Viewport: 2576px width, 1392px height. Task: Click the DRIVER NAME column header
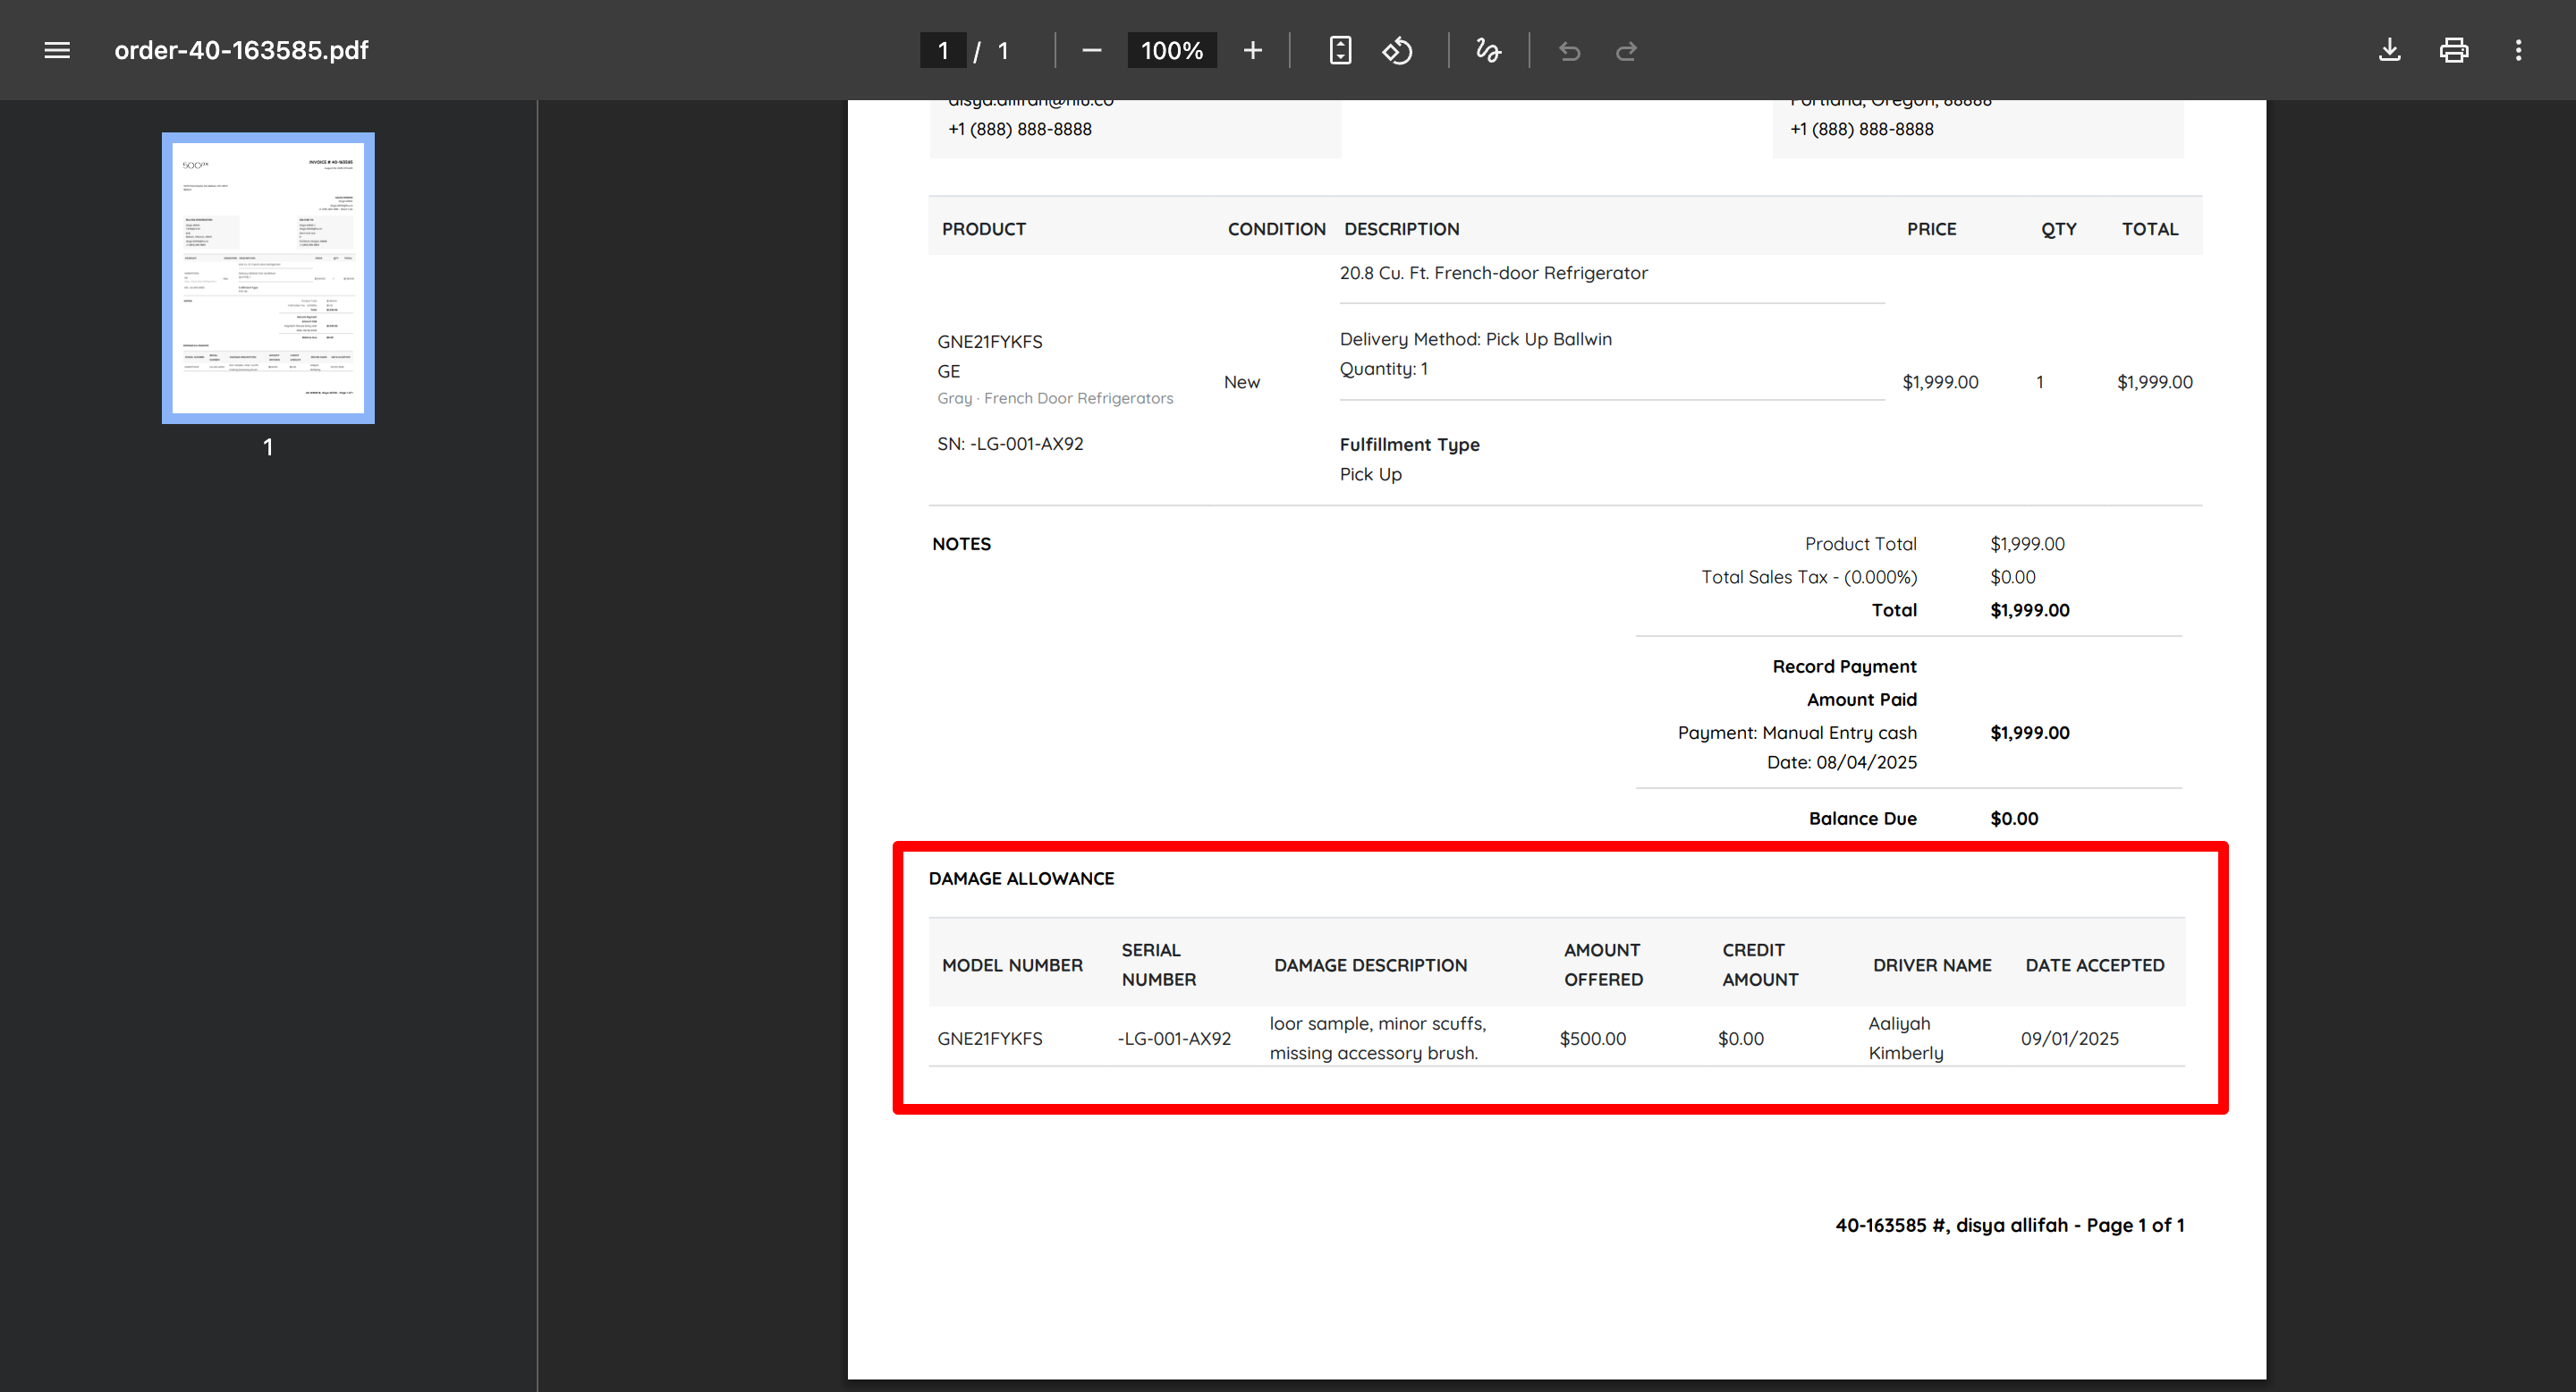click(x=1932, y=966)
